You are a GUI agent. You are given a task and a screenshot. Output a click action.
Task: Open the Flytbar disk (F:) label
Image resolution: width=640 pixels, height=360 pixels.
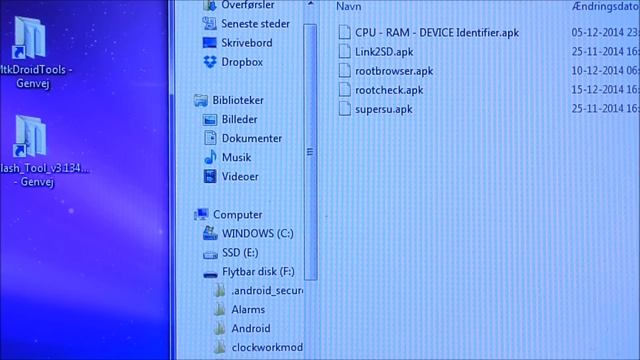pos(258,272)
